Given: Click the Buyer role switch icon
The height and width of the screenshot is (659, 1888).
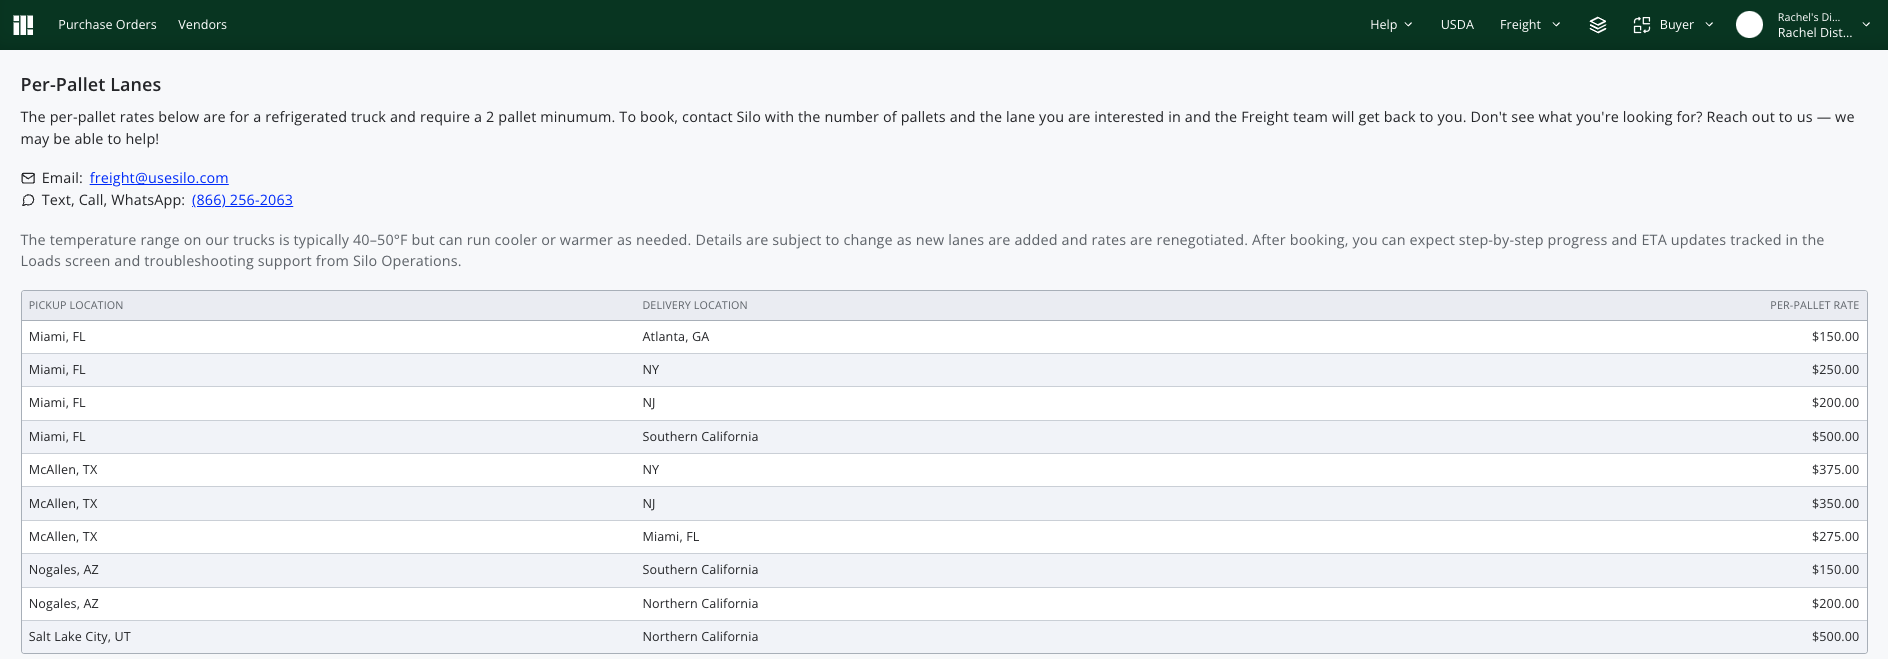Looking at the screenshot, I should (x=1642, y=25).
